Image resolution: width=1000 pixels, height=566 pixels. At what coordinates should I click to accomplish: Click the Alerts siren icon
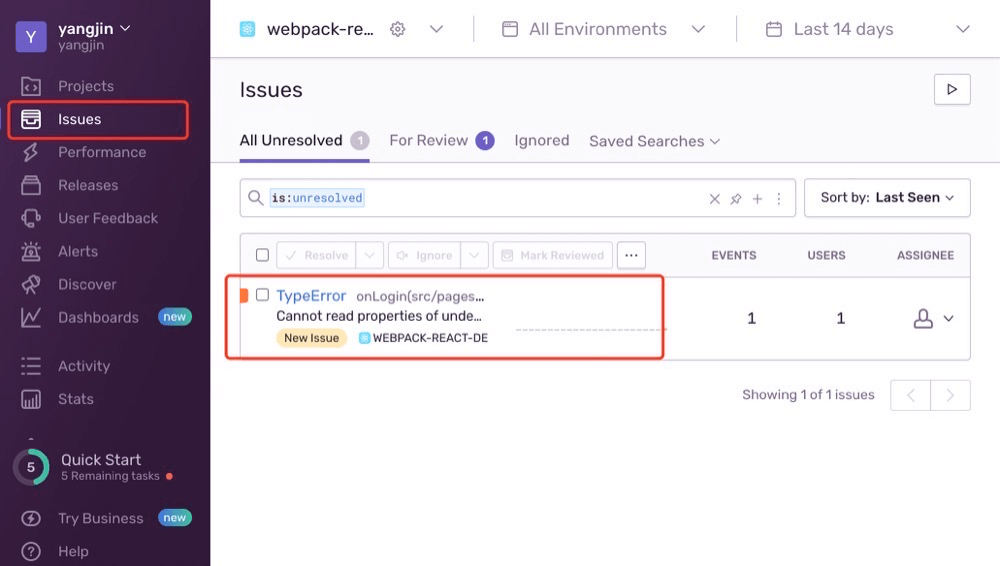coord(31,251)
